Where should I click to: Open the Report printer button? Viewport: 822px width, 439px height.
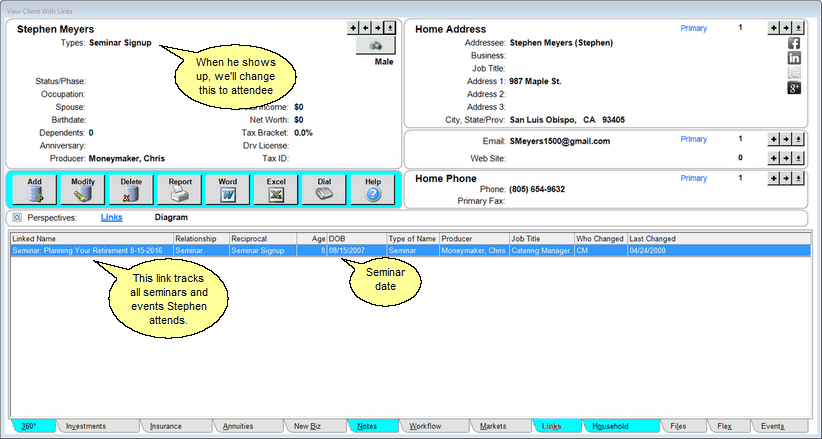[180, 189]
